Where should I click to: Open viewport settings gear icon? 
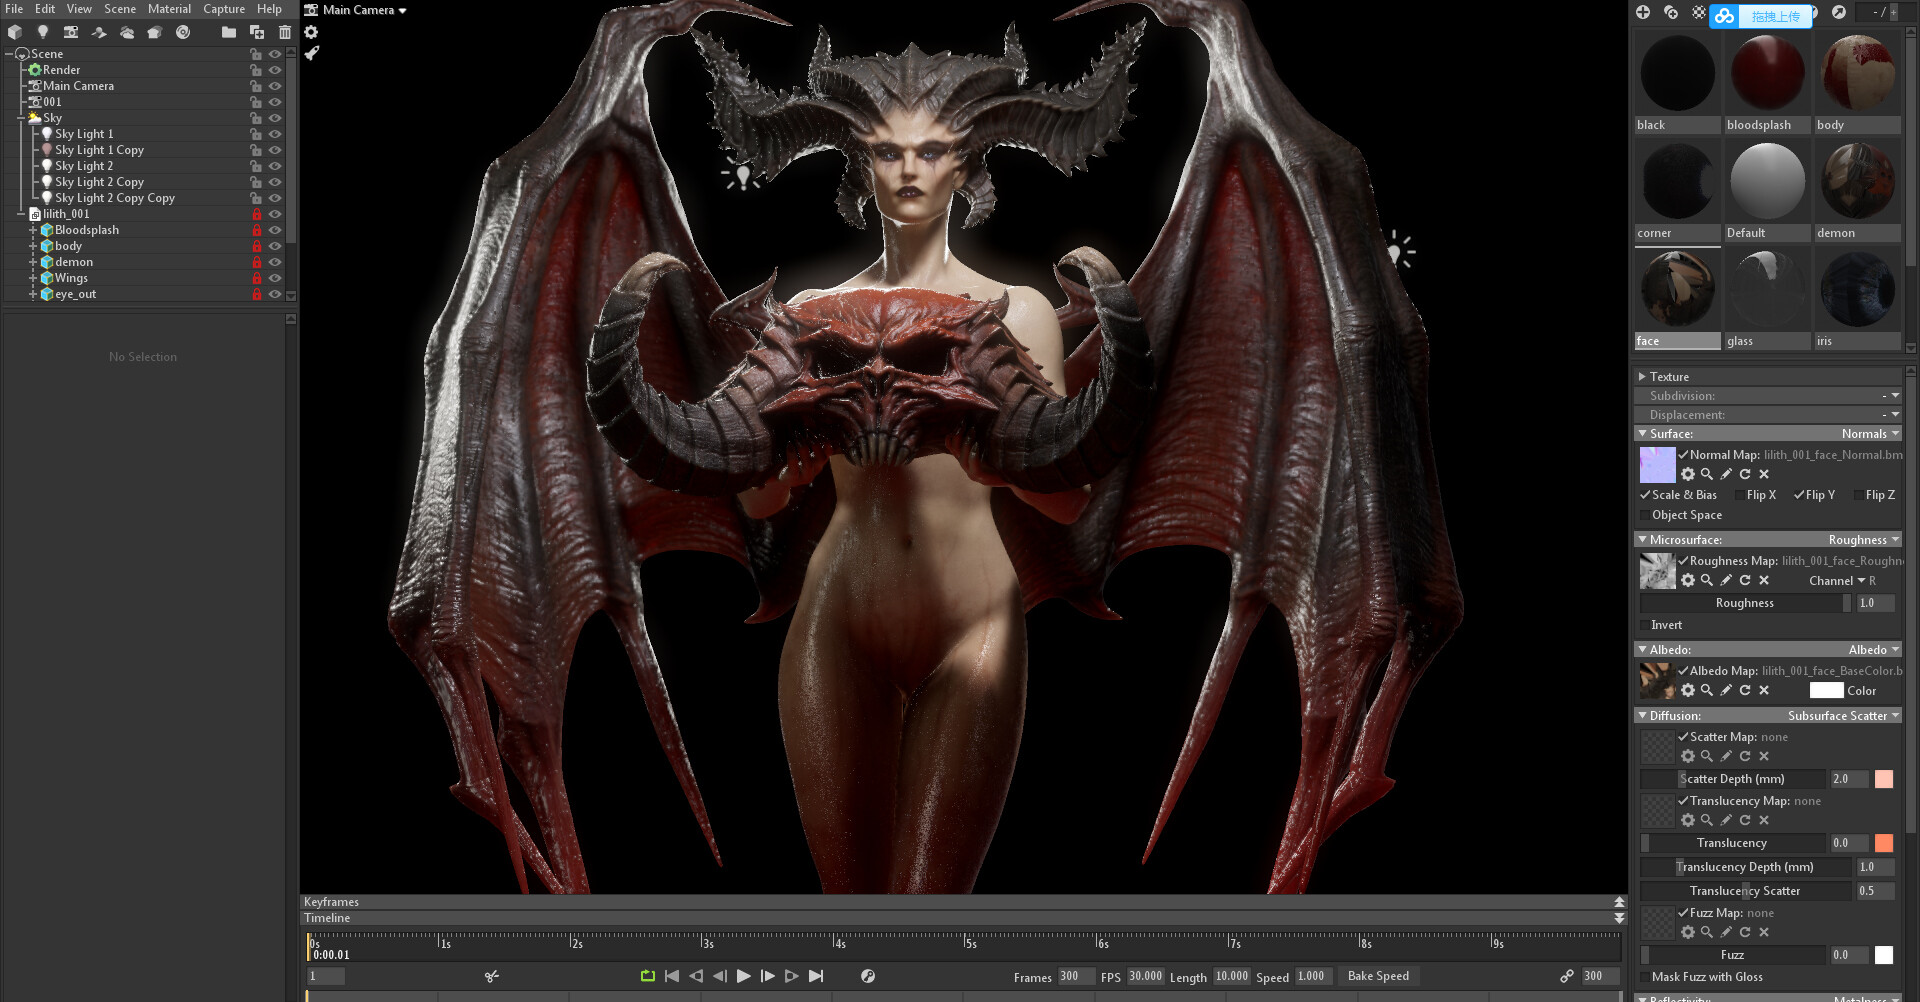click(311, 32)
